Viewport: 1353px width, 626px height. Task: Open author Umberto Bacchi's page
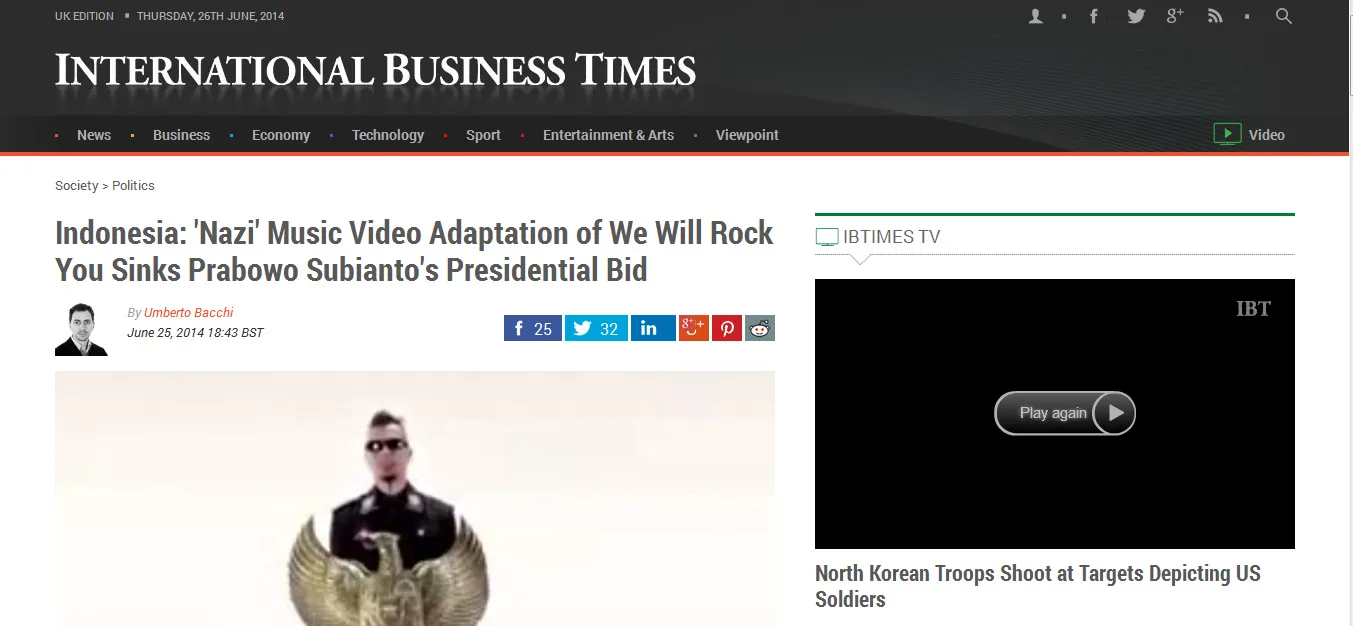point(188,313)
